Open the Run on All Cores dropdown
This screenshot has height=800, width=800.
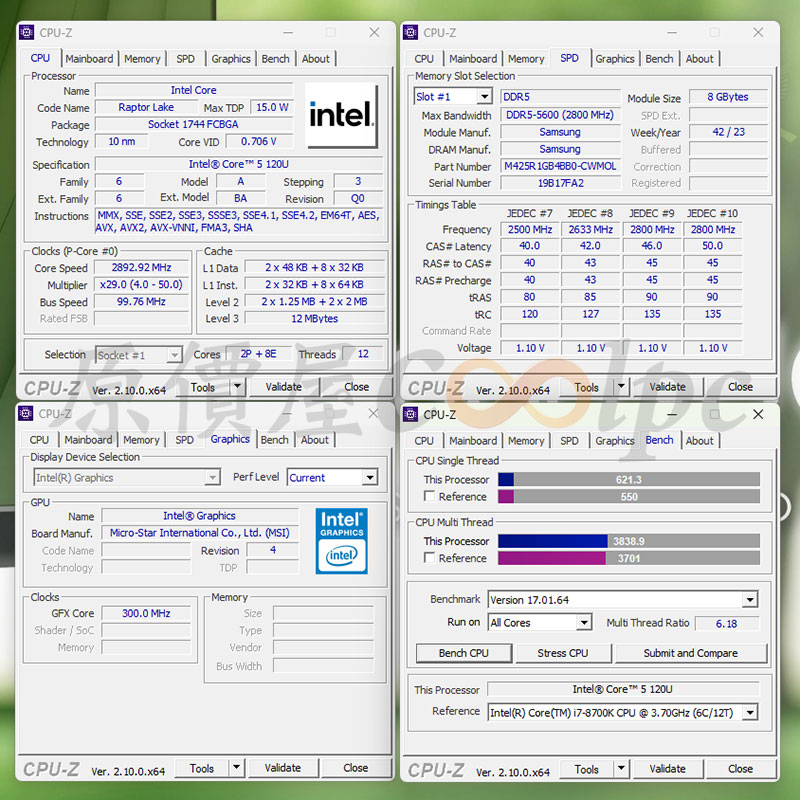tap(584, 622)
